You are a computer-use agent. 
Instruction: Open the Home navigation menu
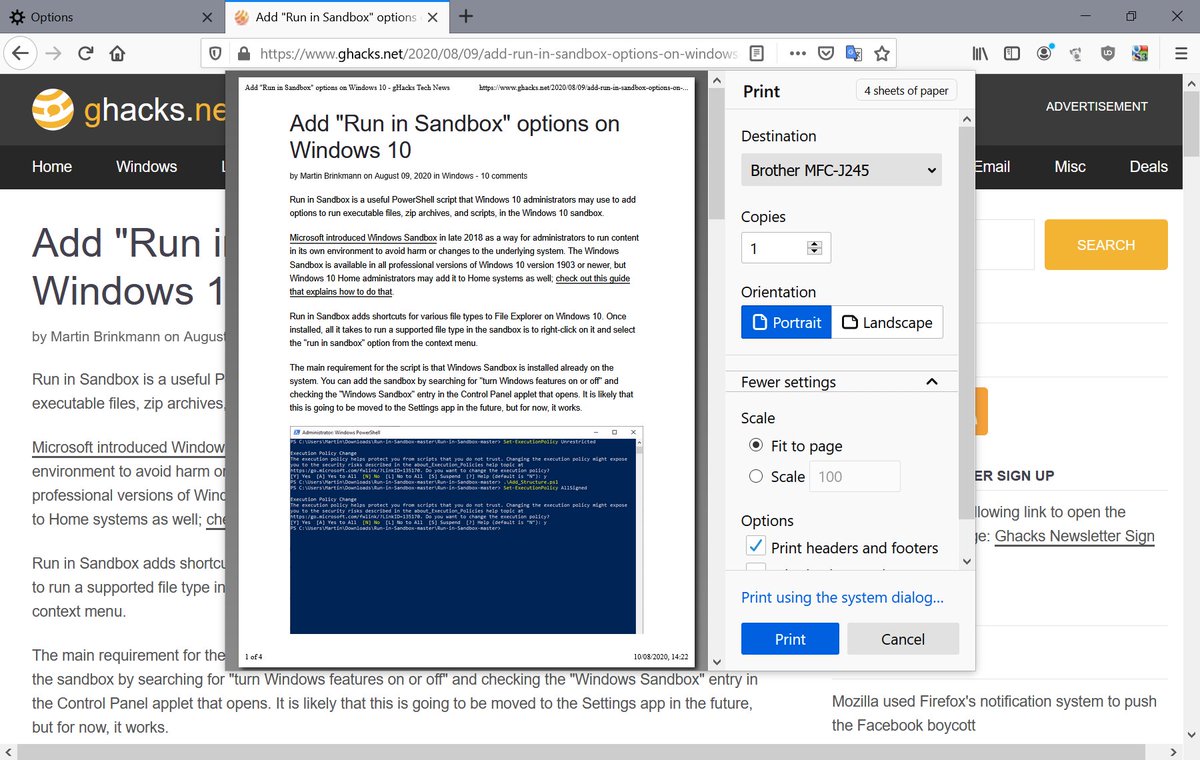click(x=52, y=167)
